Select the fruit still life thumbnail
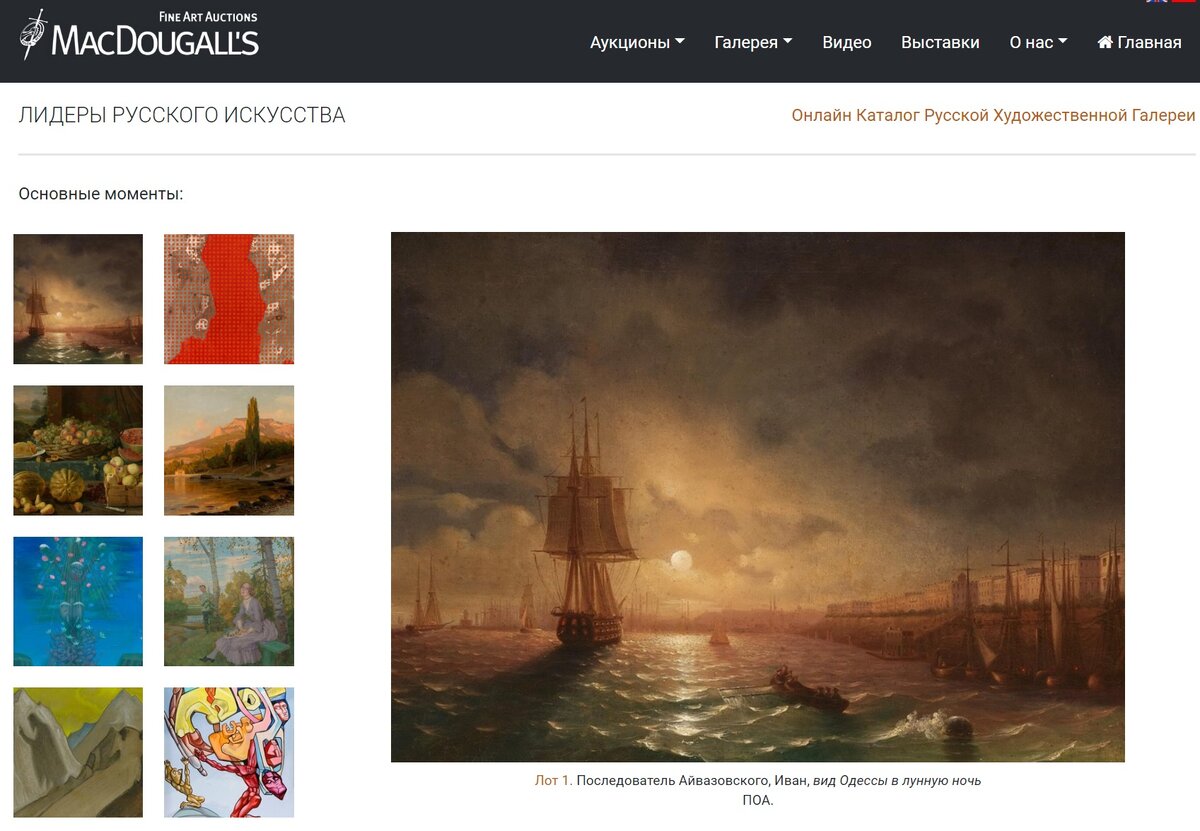 (x=78, y=450)
